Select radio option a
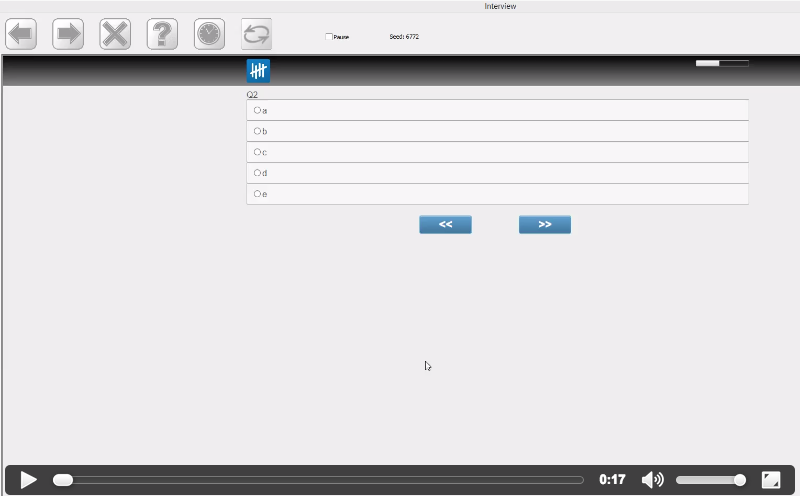 (x=257, y=110)
